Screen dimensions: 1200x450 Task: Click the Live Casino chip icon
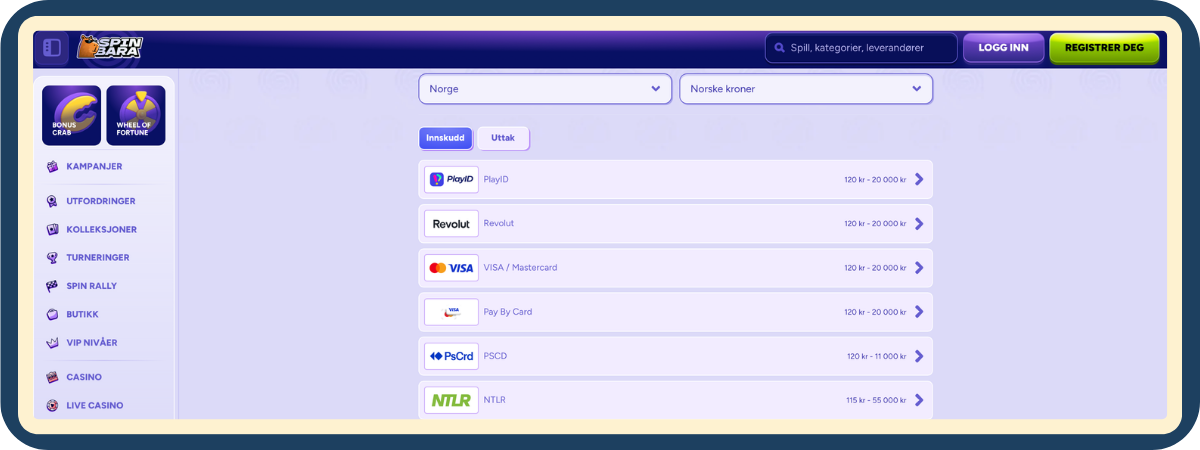click(52, 405)
